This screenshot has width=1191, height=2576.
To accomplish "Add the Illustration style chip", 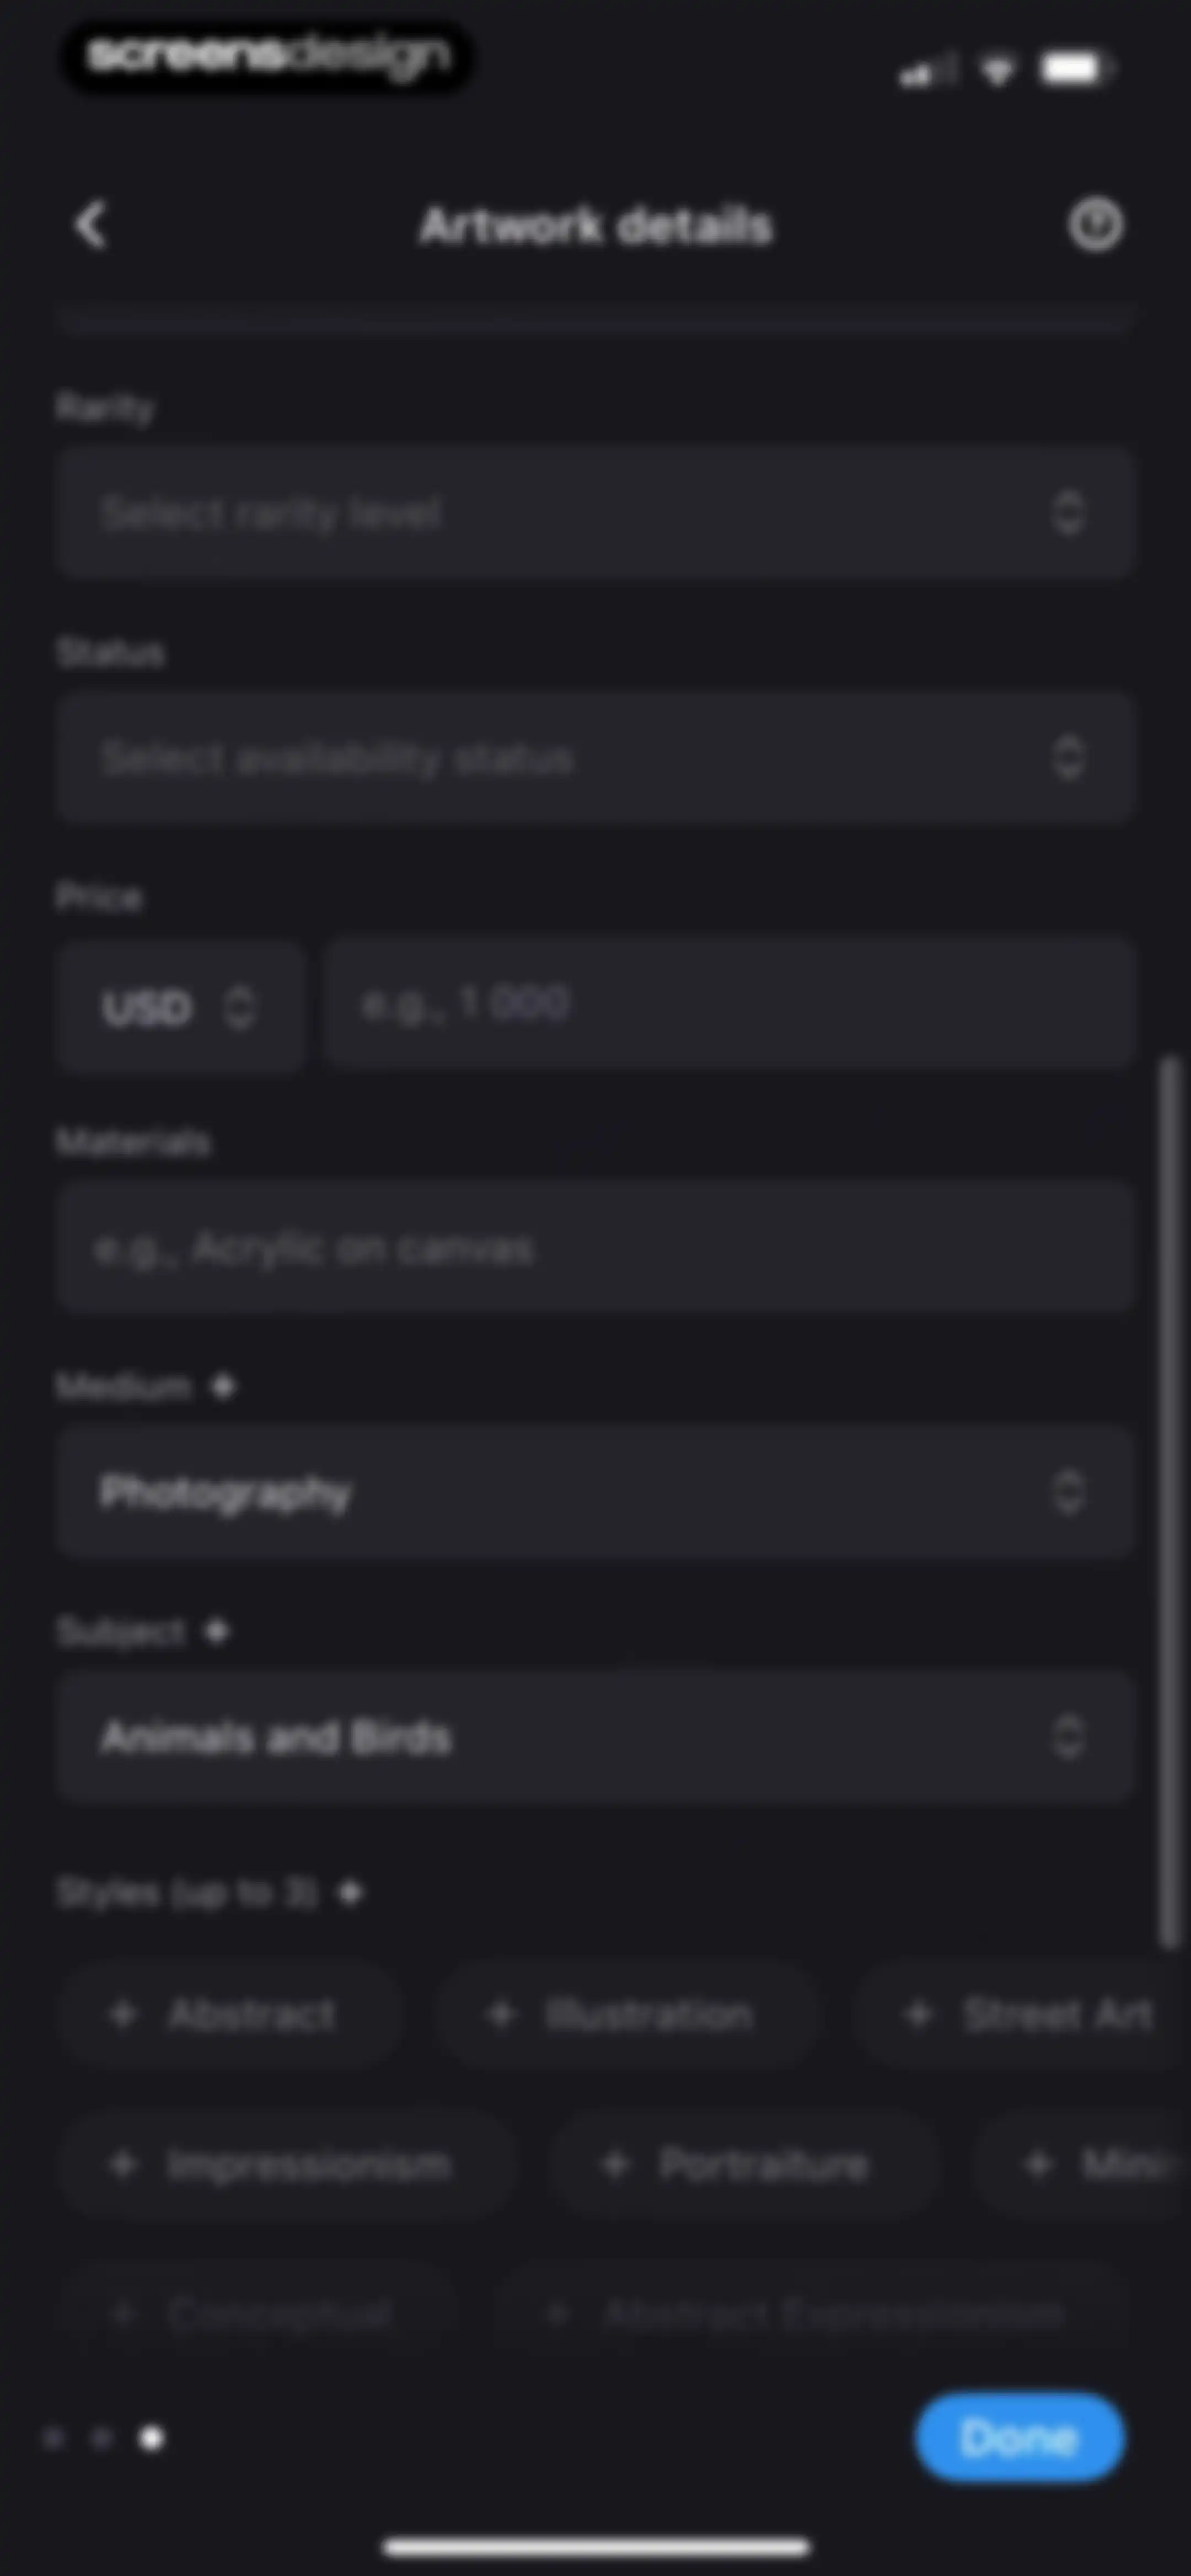I will point(626,2014).
